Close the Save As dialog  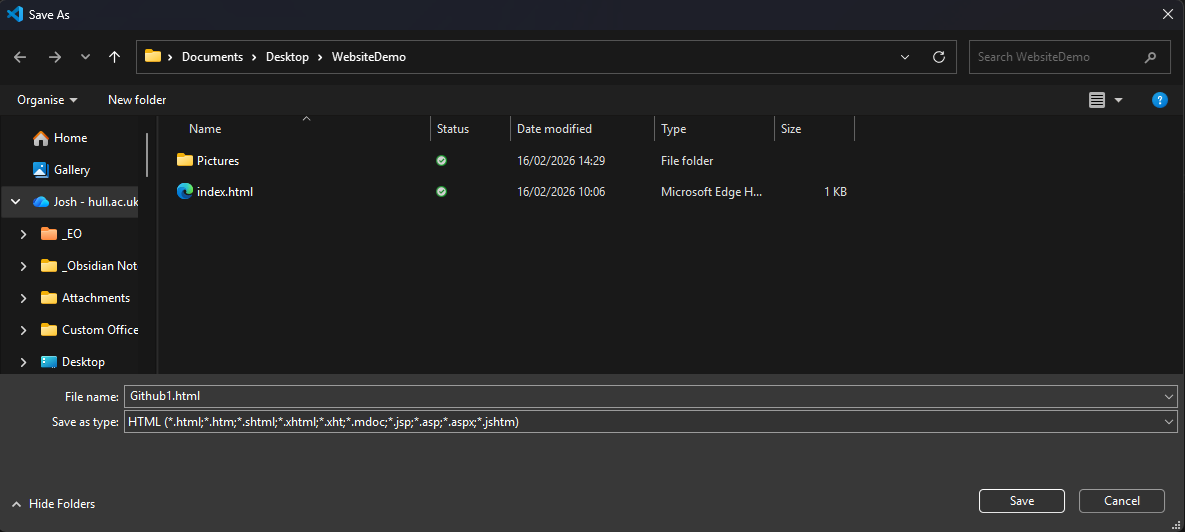click(x=1168, y=14)
